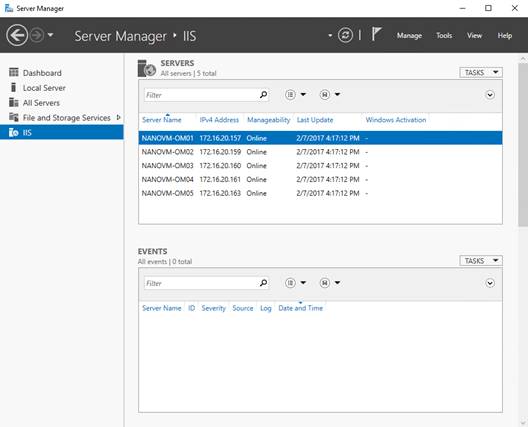
Task: Expand the Servers filter panel chevron
Action: coord(490,95)
